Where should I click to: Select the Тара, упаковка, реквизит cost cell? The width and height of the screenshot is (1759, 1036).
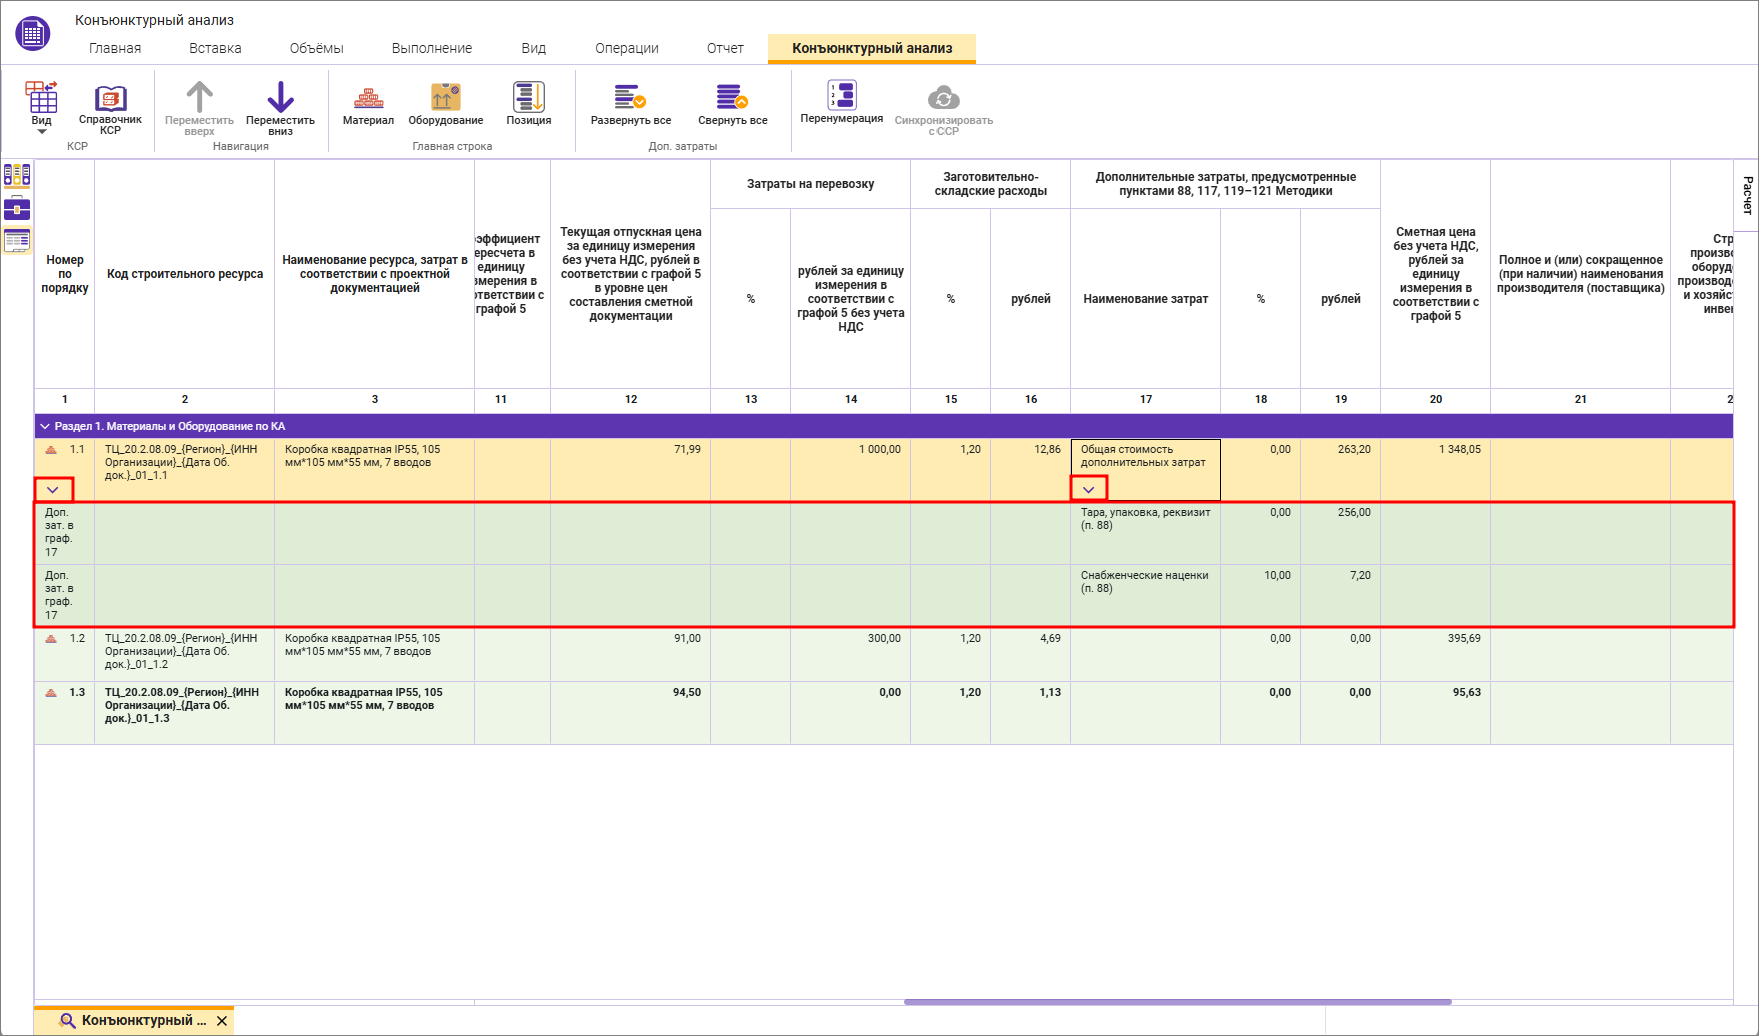pos(1145,519)
